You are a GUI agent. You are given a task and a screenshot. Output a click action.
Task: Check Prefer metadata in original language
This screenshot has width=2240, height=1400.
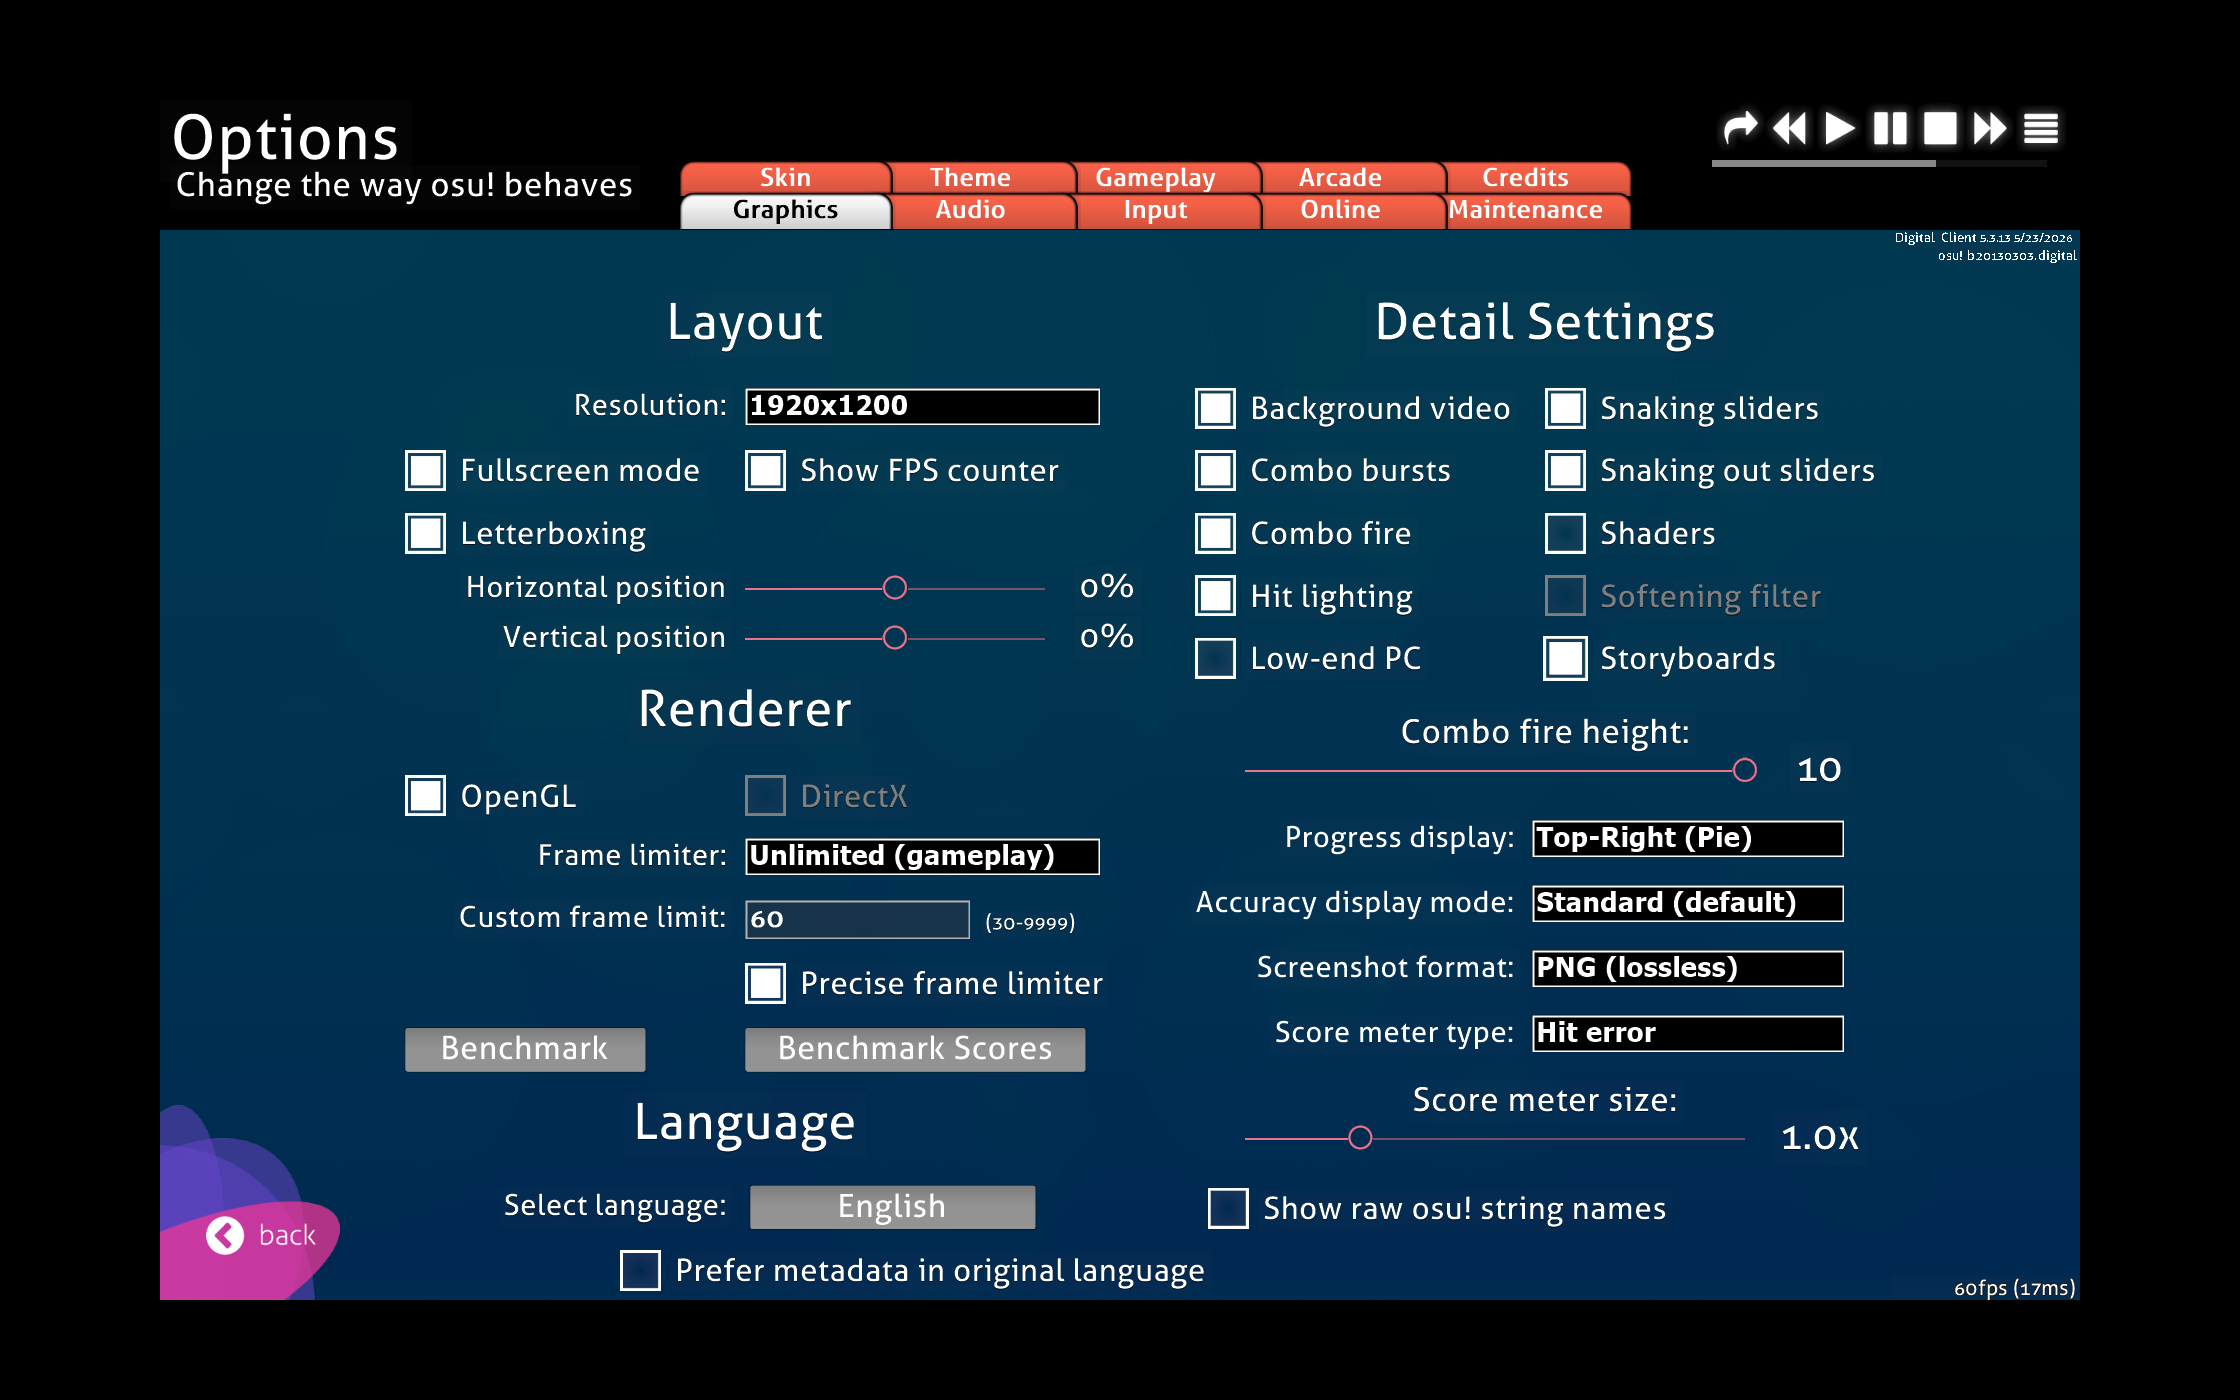point(640,1270)
